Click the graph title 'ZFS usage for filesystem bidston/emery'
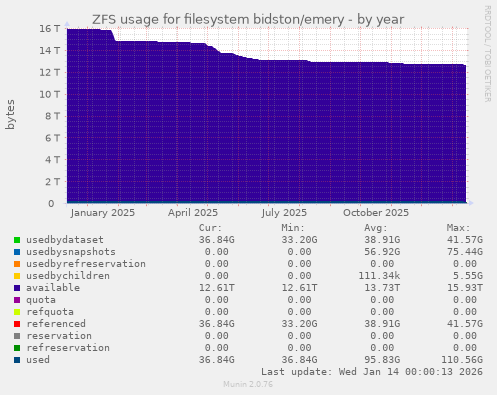The width and height of the screenshot is (497, 395). coord(218,20)
